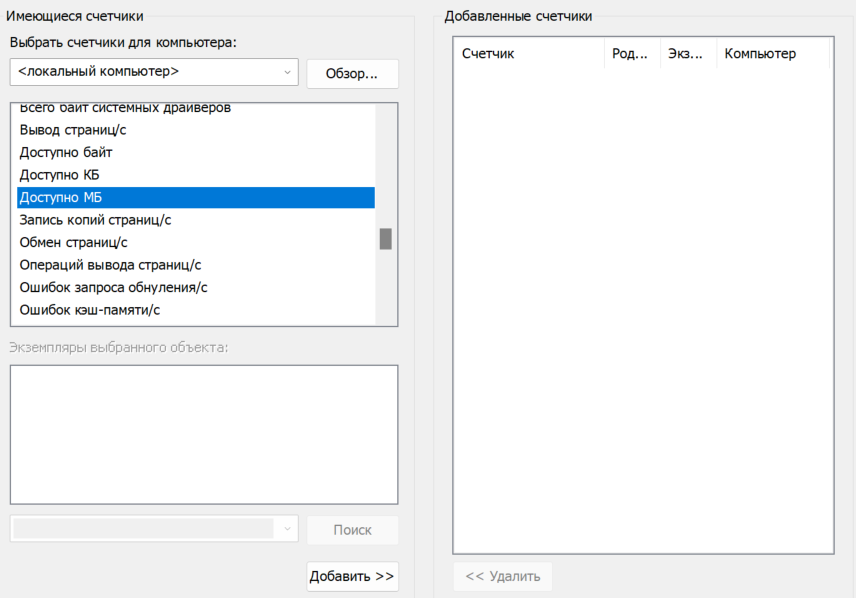856x598 pixels.
Task: Click the Экз... column header
Action: 688,54
